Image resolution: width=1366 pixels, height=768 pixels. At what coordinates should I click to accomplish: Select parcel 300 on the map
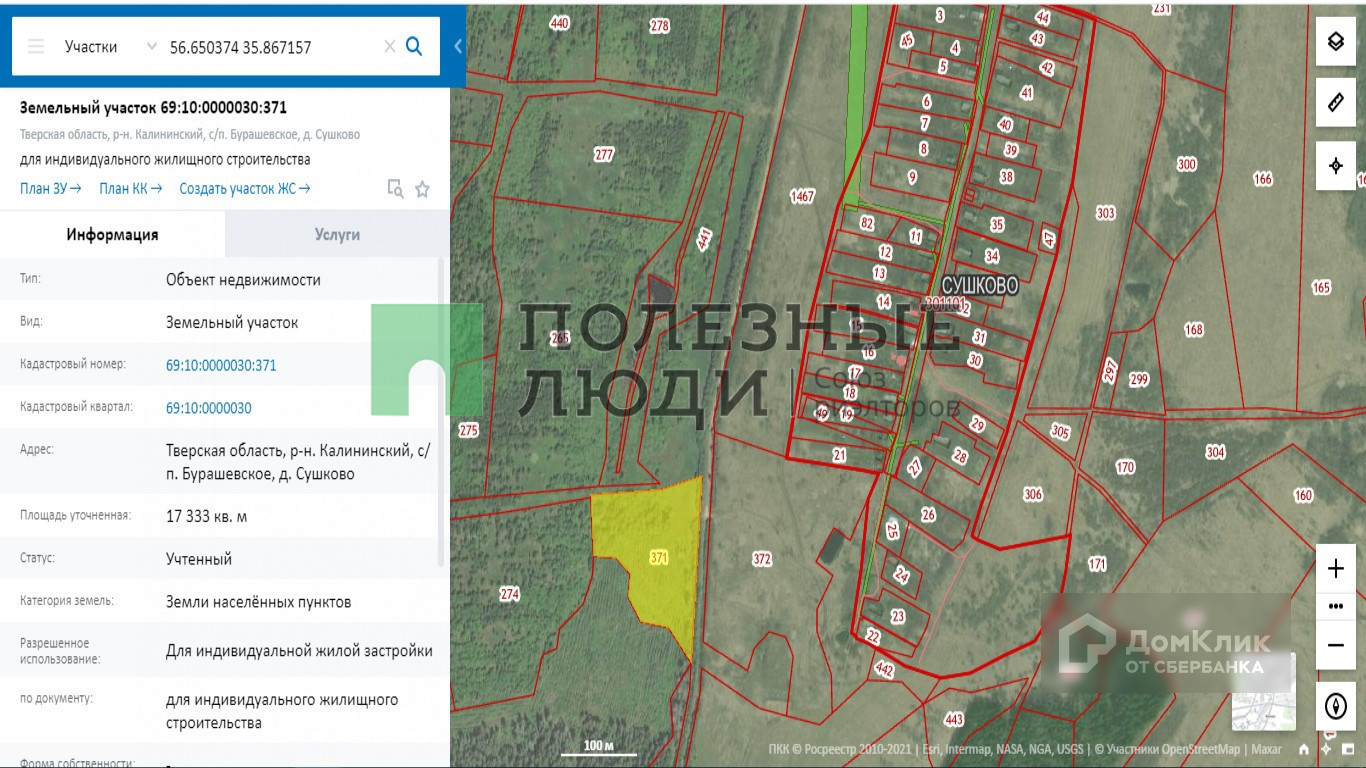pyautogui.click(x=1187, y=164)
